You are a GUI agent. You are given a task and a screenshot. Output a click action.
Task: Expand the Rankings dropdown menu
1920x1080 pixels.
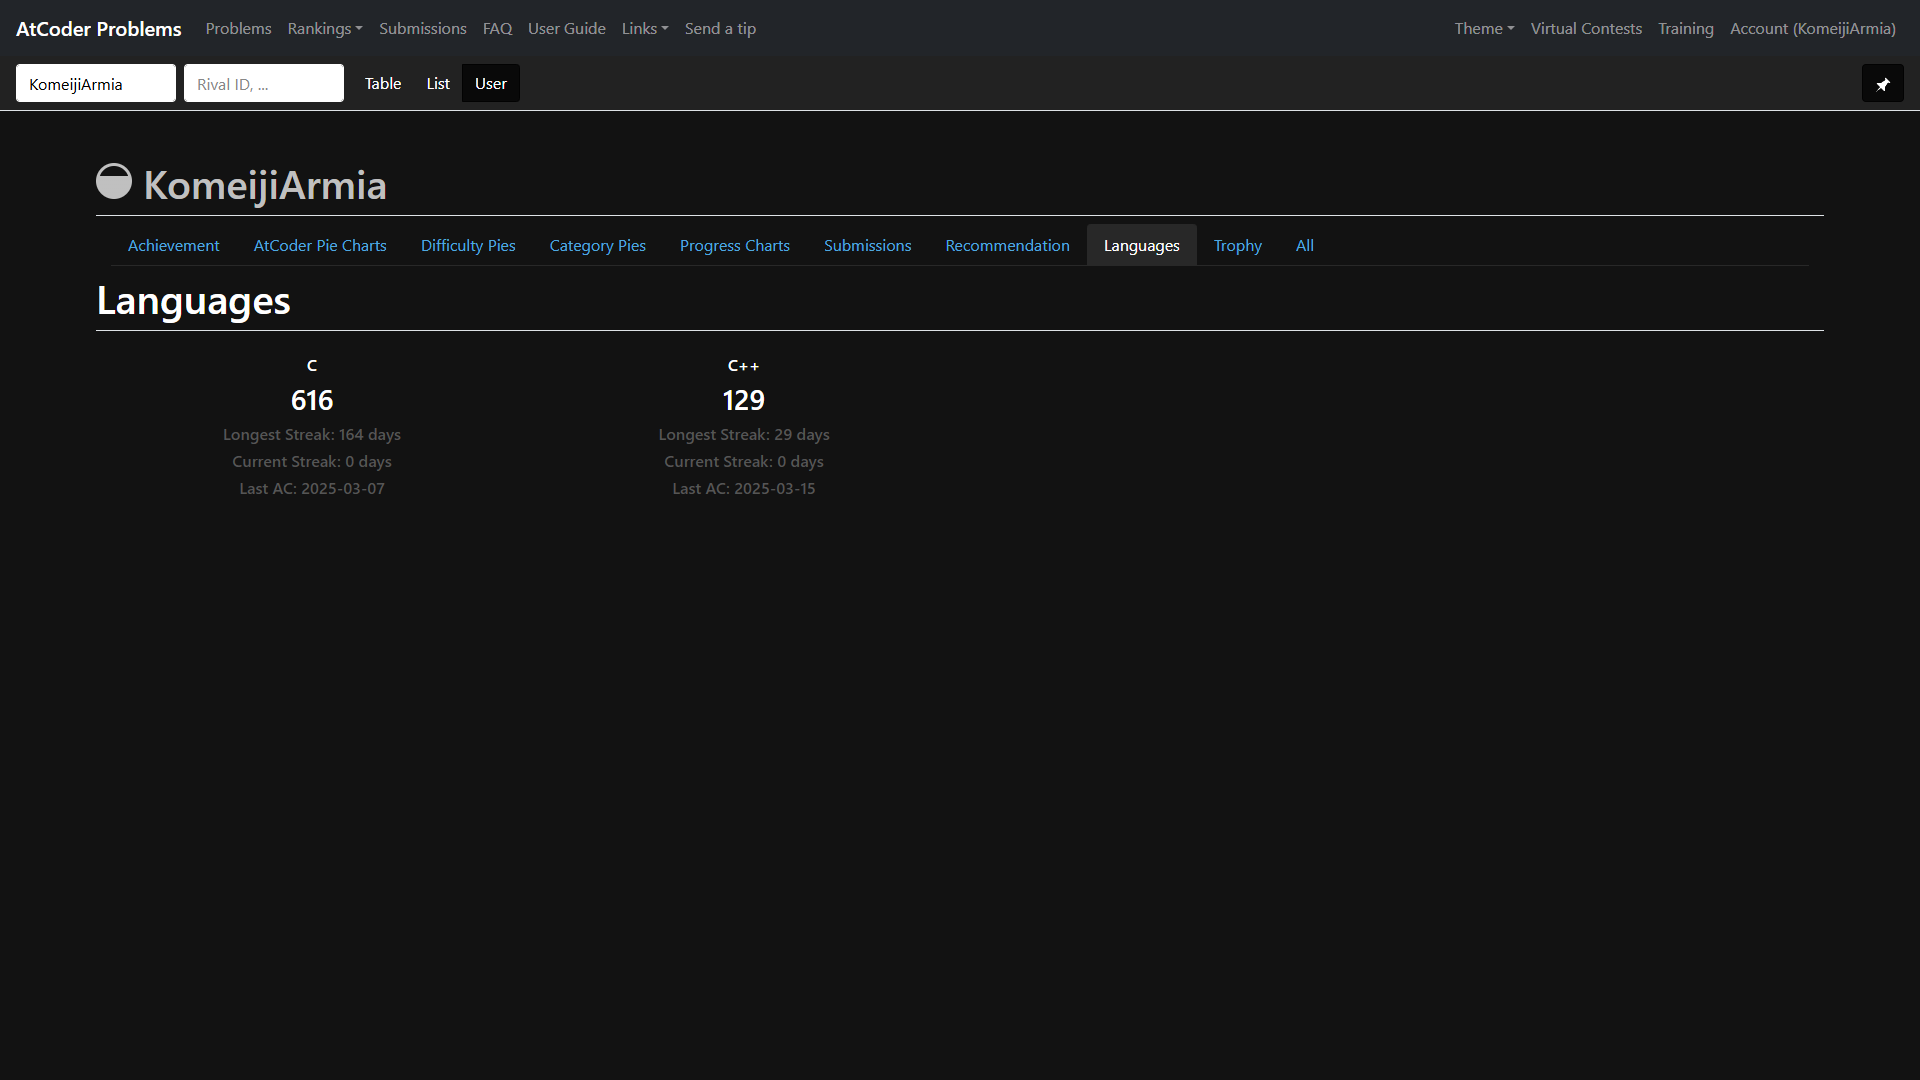pos(324,29)
